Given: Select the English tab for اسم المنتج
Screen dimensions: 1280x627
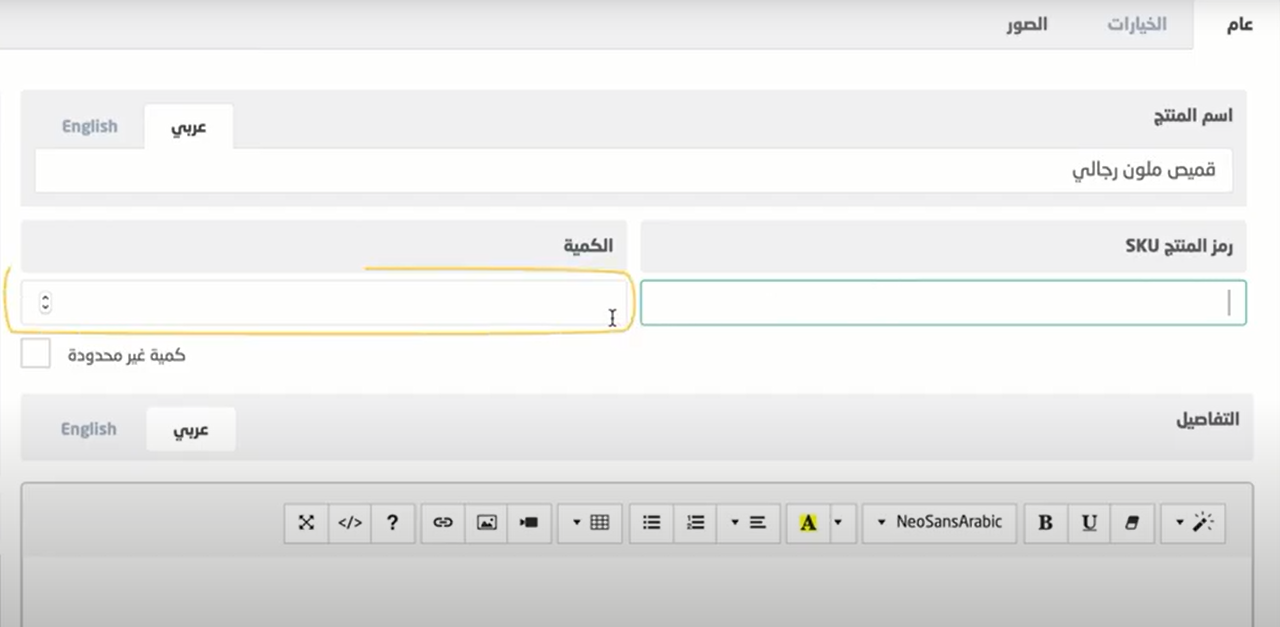Looking at the screenshot, I should point(90,126).
